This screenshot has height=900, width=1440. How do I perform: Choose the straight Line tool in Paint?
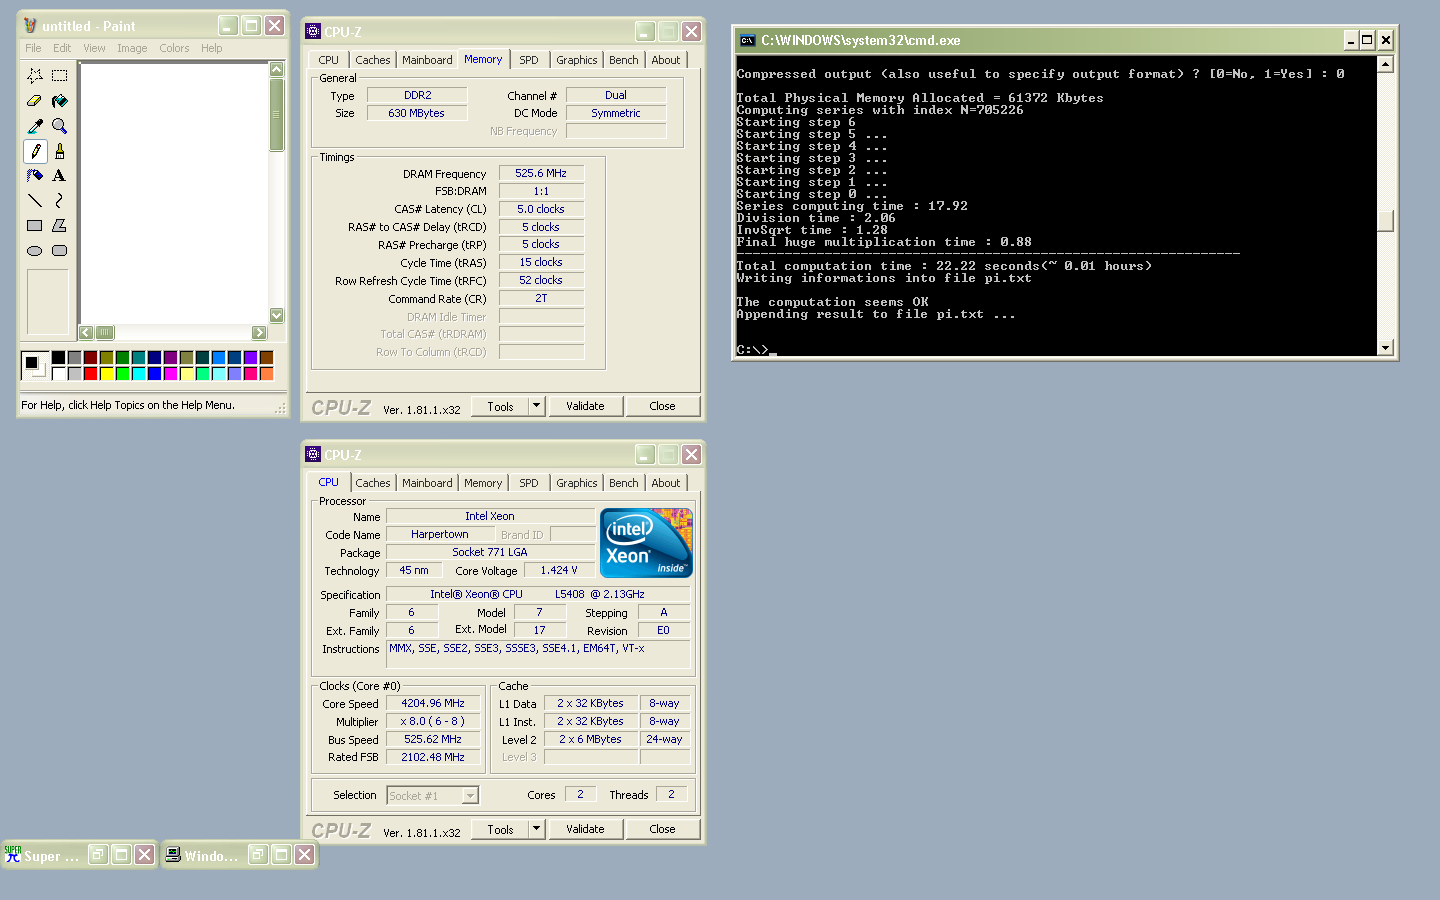coord(35,201)
